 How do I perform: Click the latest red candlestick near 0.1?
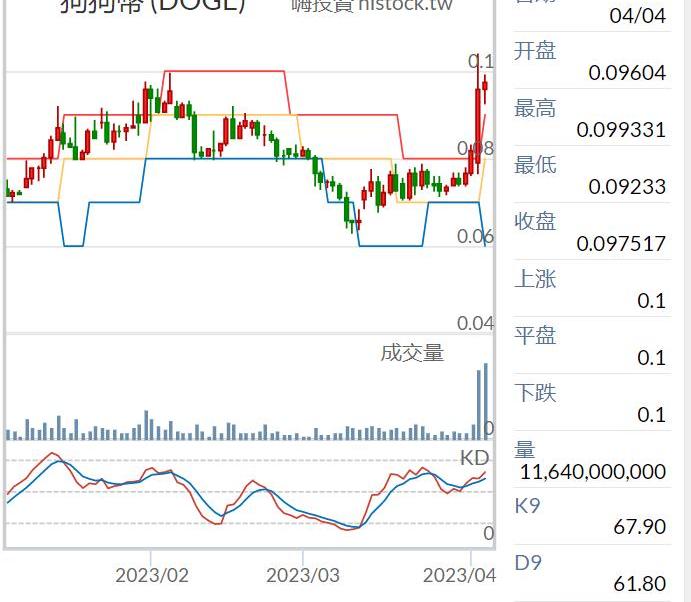point(485,87)
